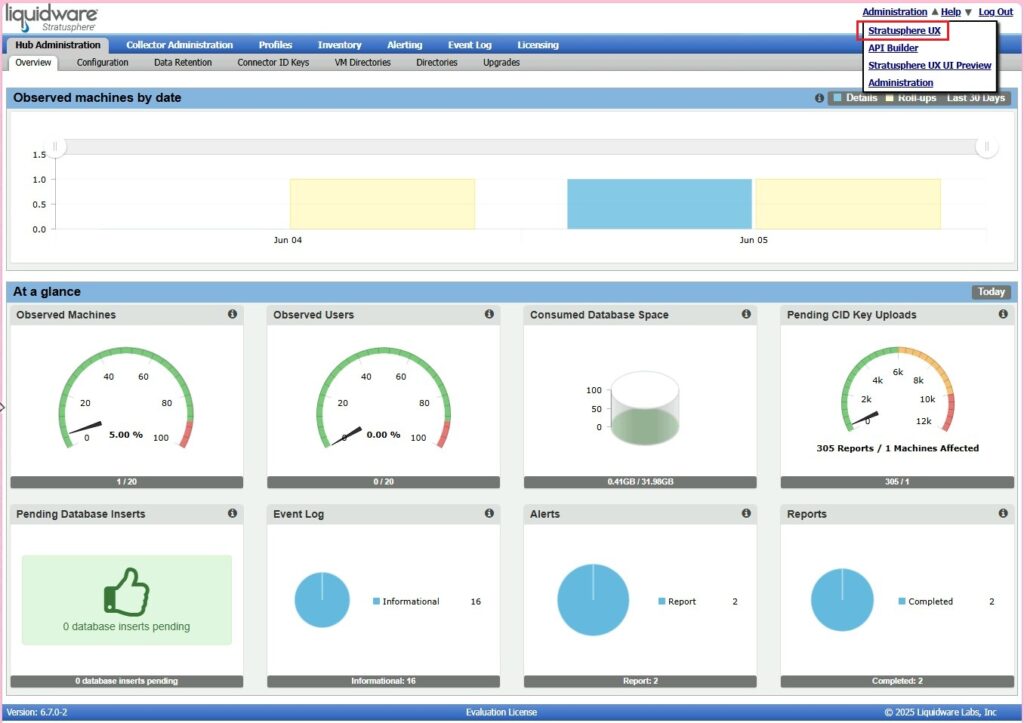The image size is (1024, 723).
Task: Click the 1 / 20 Observed Machines status bar
Action: pos(127,482)
